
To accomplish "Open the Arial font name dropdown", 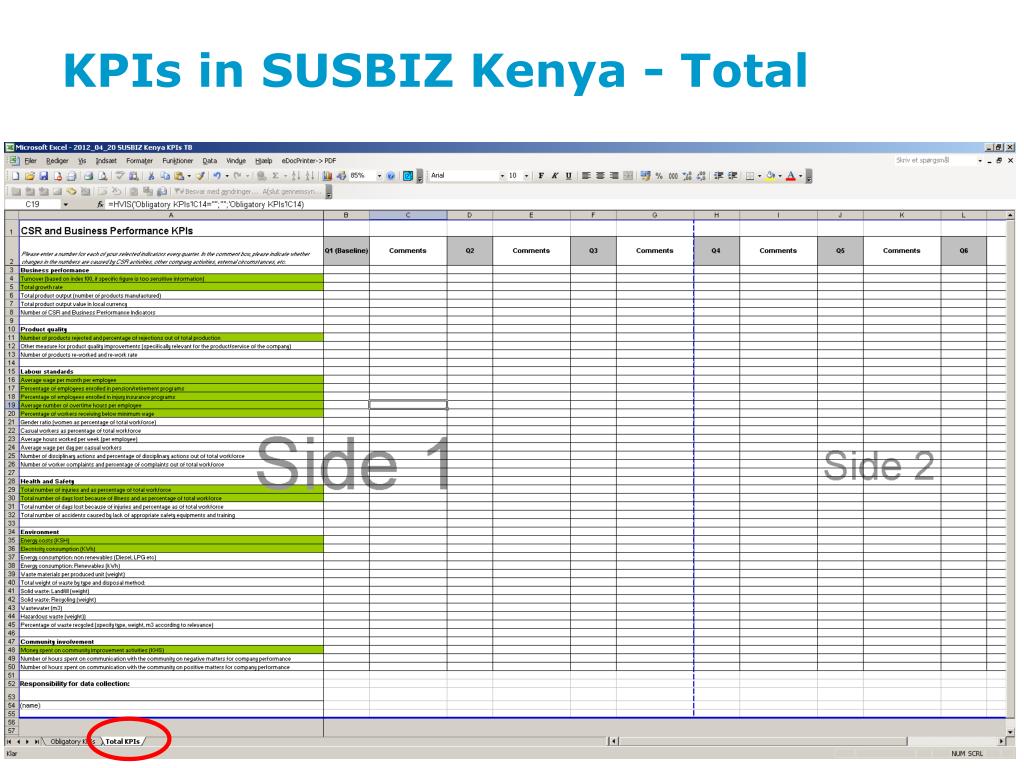I will pos(502,176).
